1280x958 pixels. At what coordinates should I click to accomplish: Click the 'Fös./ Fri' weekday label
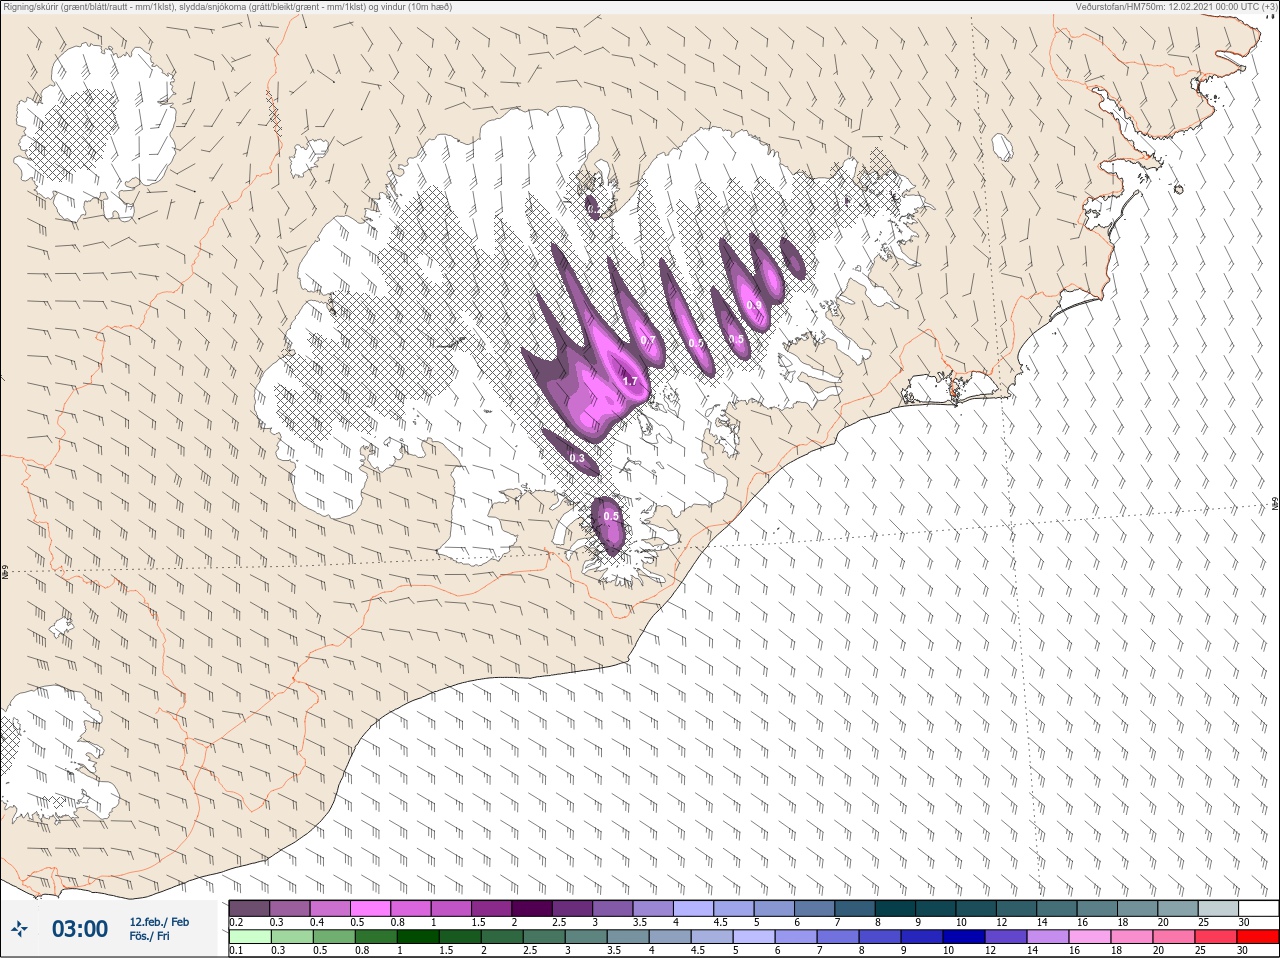149,937
